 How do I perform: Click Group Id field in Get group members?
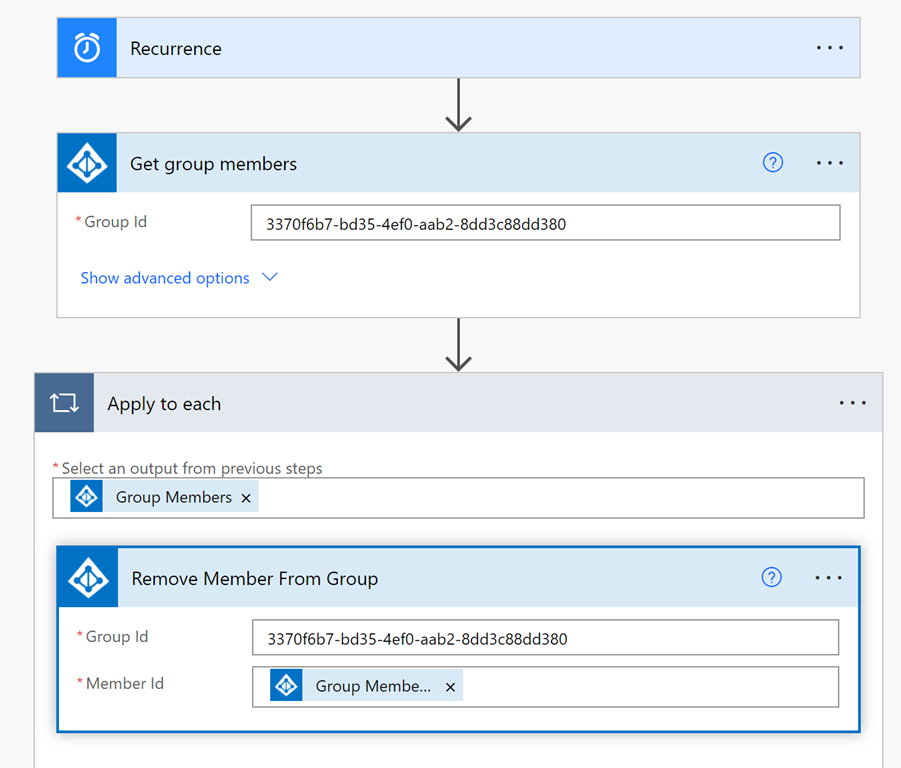tap(545, 224)
